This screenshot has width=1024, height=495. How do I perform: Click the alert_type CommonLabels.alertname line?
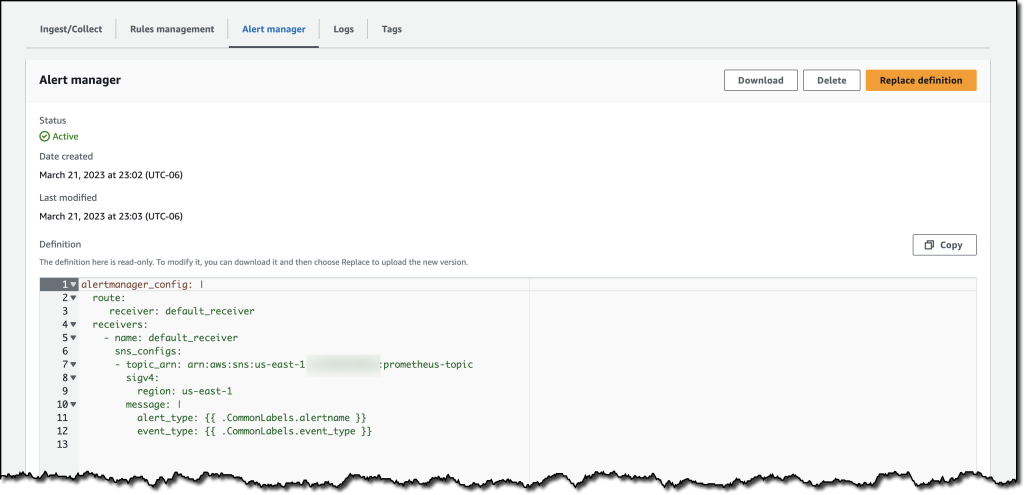click(251, 418)
